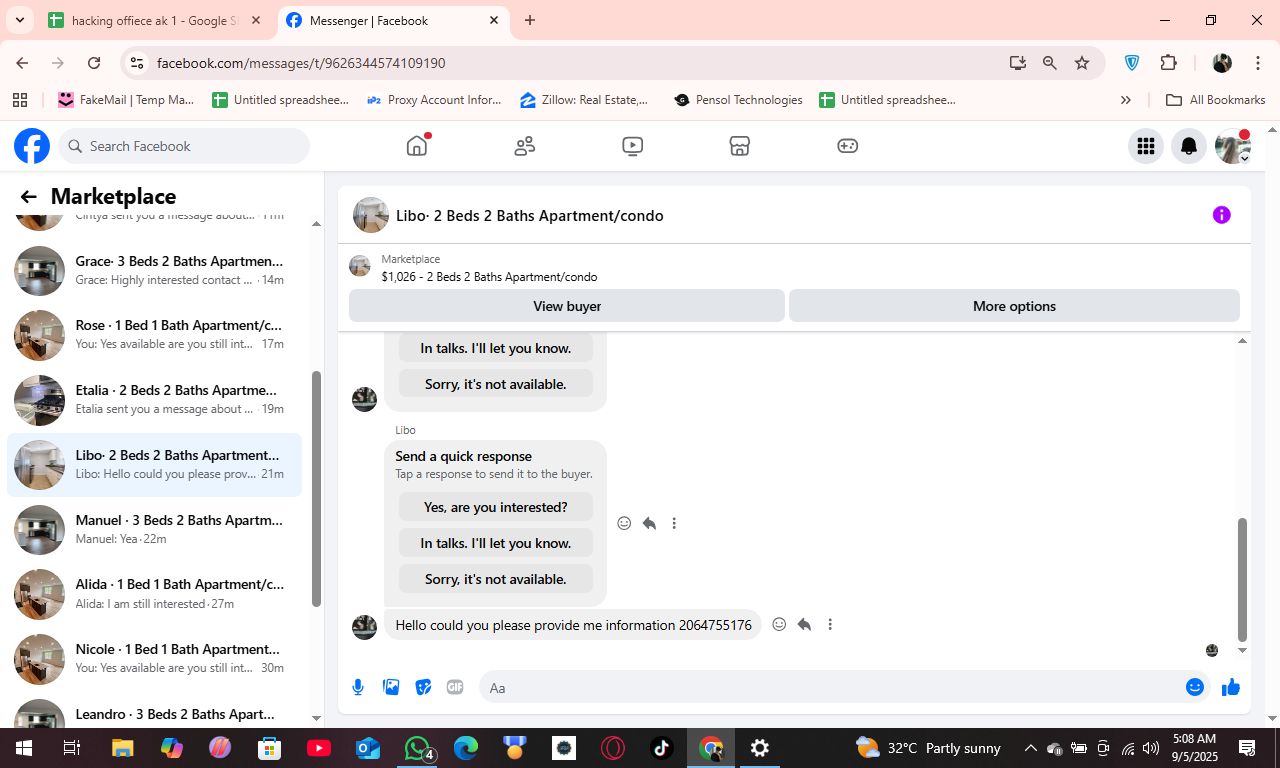
Task: Choose a sticker in the composer
Action: pos(423,687)
